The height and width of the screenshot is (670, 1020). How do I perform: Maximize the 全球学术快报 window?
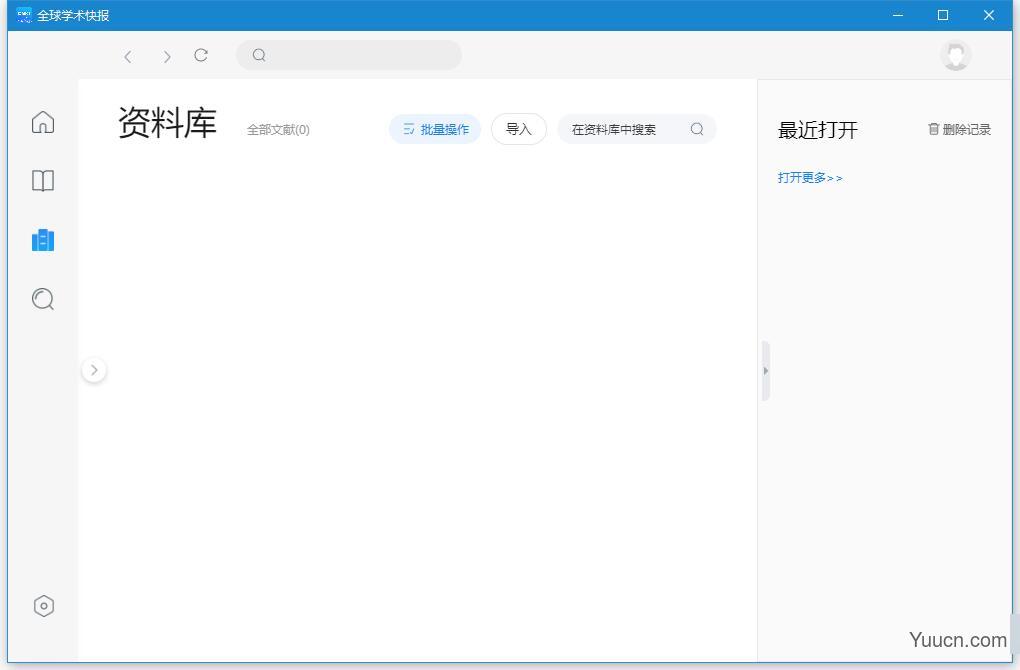coord(943,15)
